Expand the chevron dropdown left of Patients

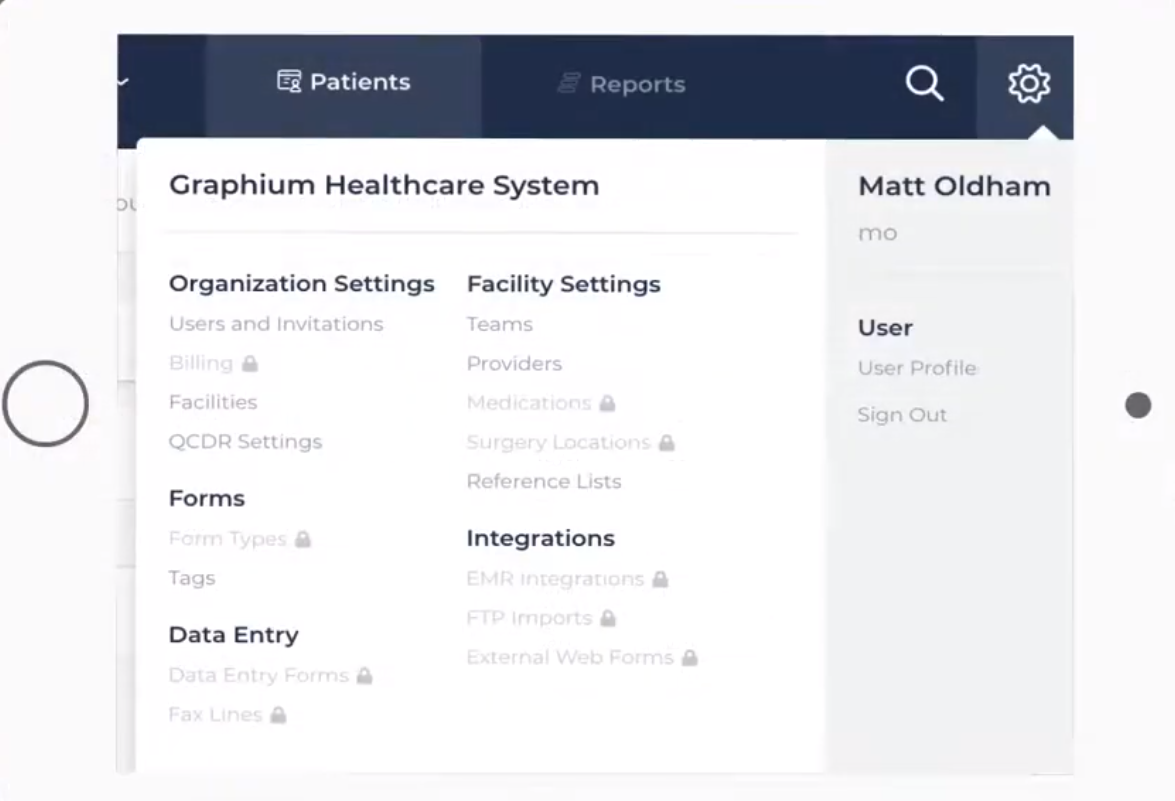click(123, 82)
